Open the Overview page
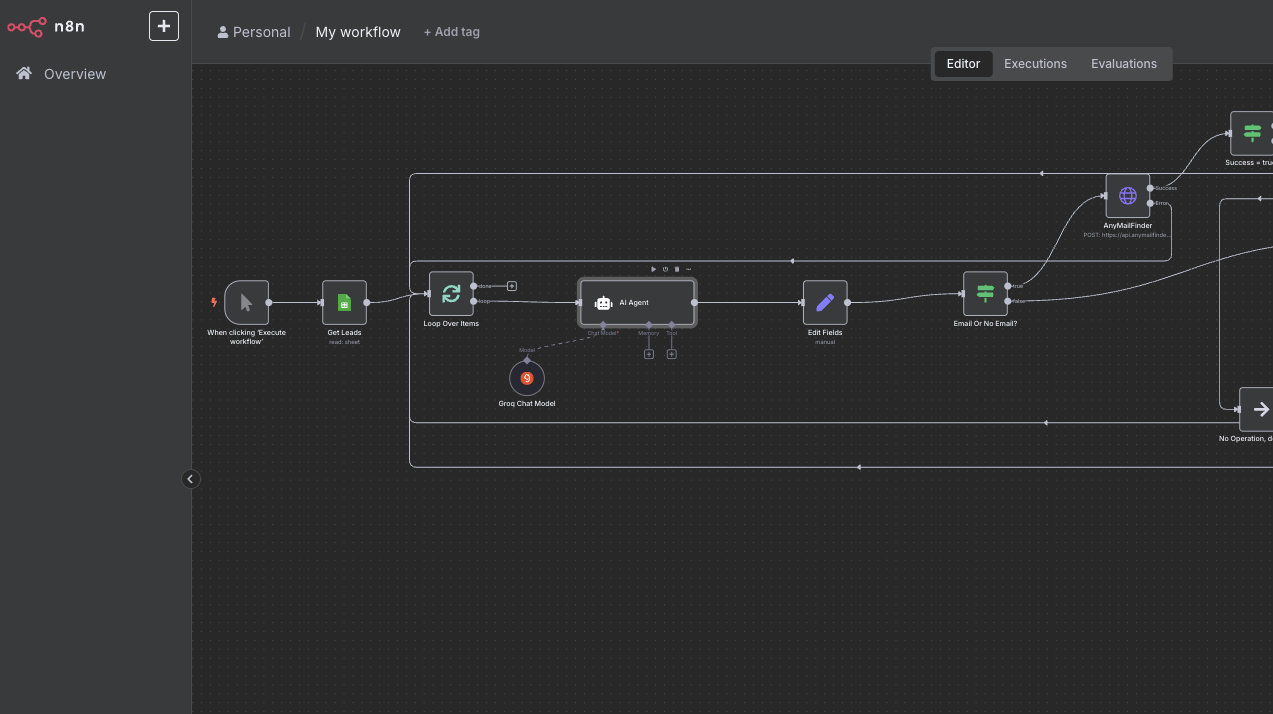This screenshot has width=1273, height=714. click(74, 73)
